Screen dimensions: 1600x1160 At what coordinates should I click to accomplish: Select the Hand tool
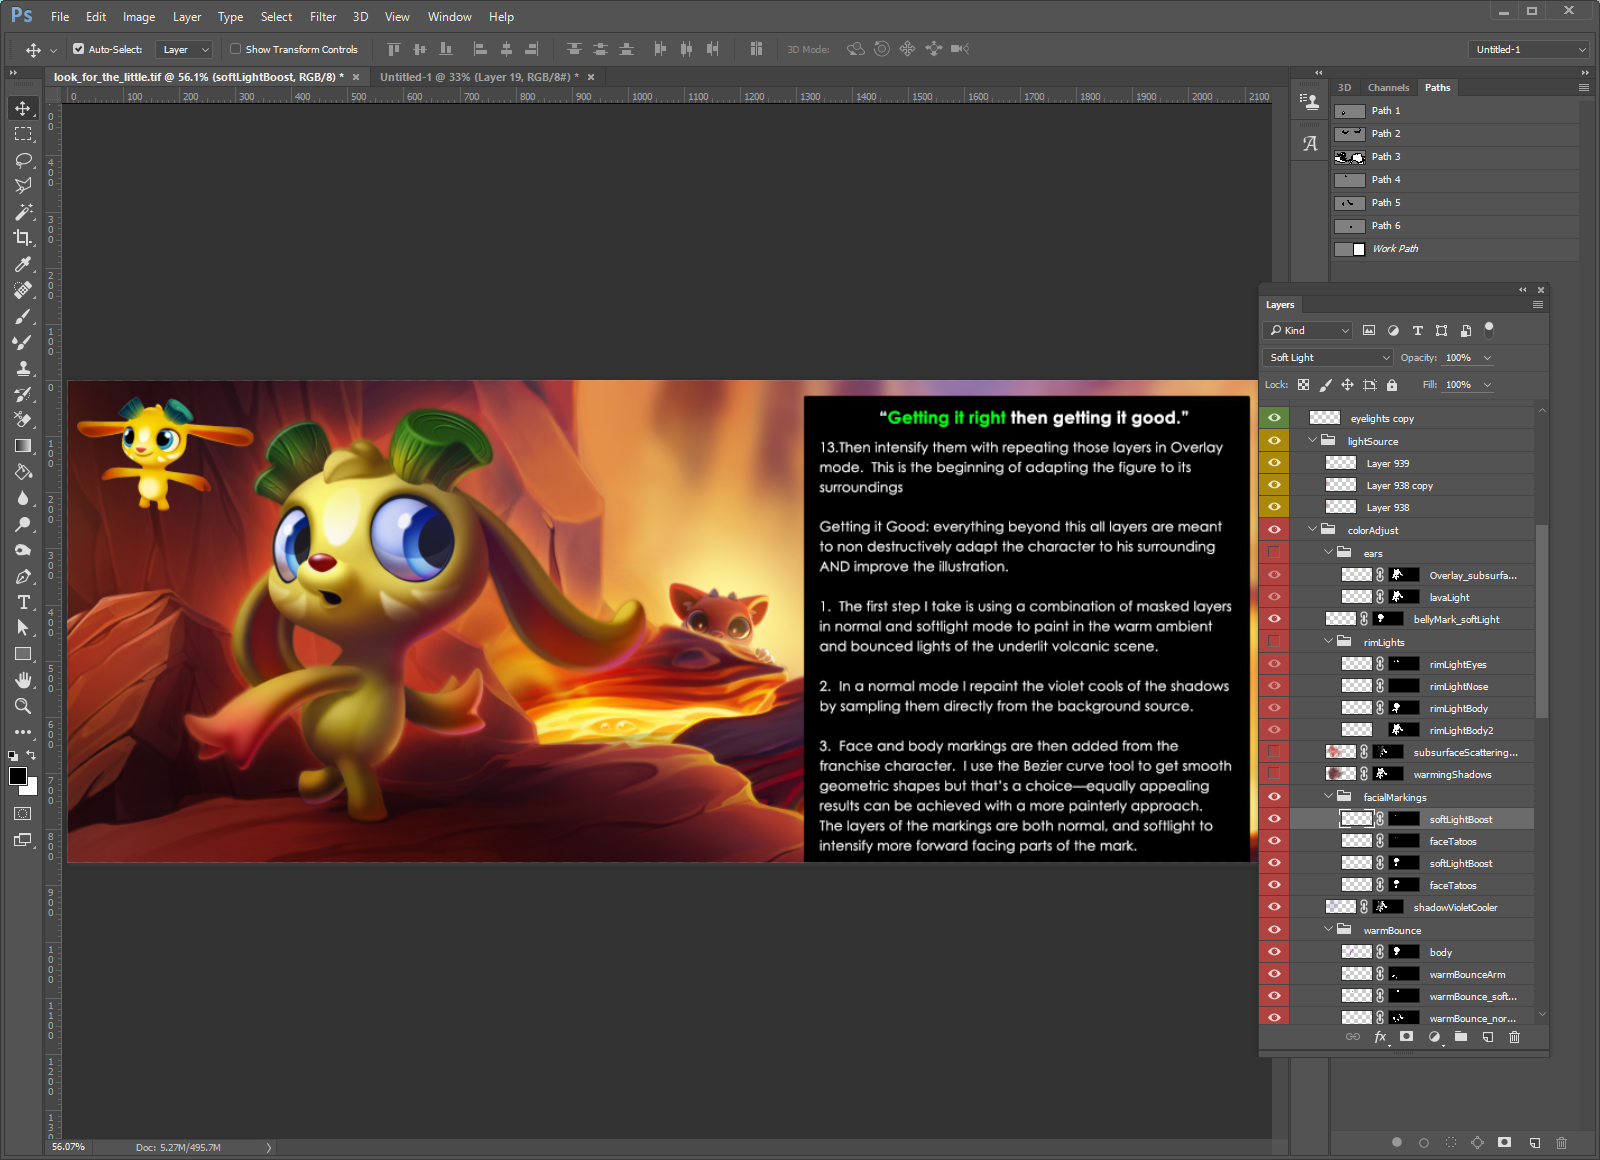pos(23,680)
